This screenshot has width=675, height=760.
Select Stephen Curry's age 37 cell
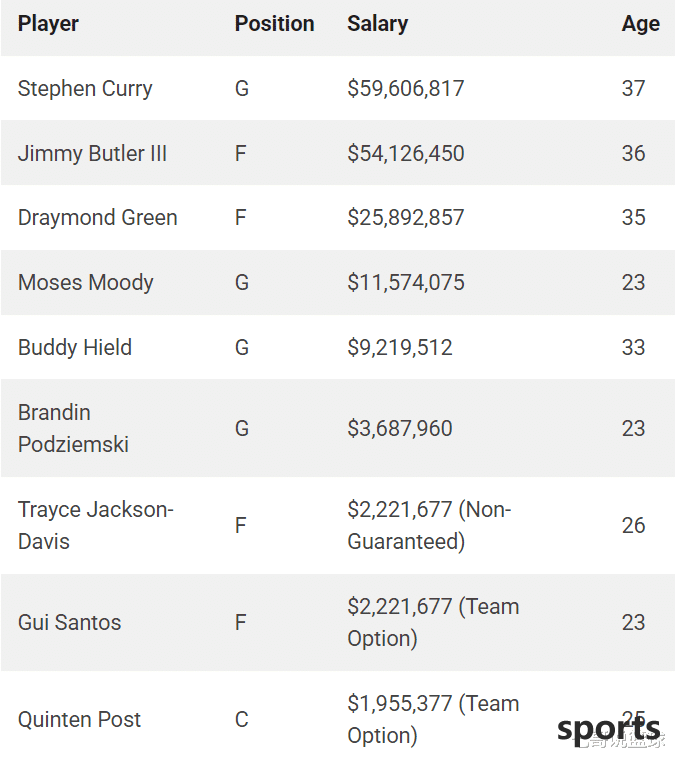pos(633,89)
